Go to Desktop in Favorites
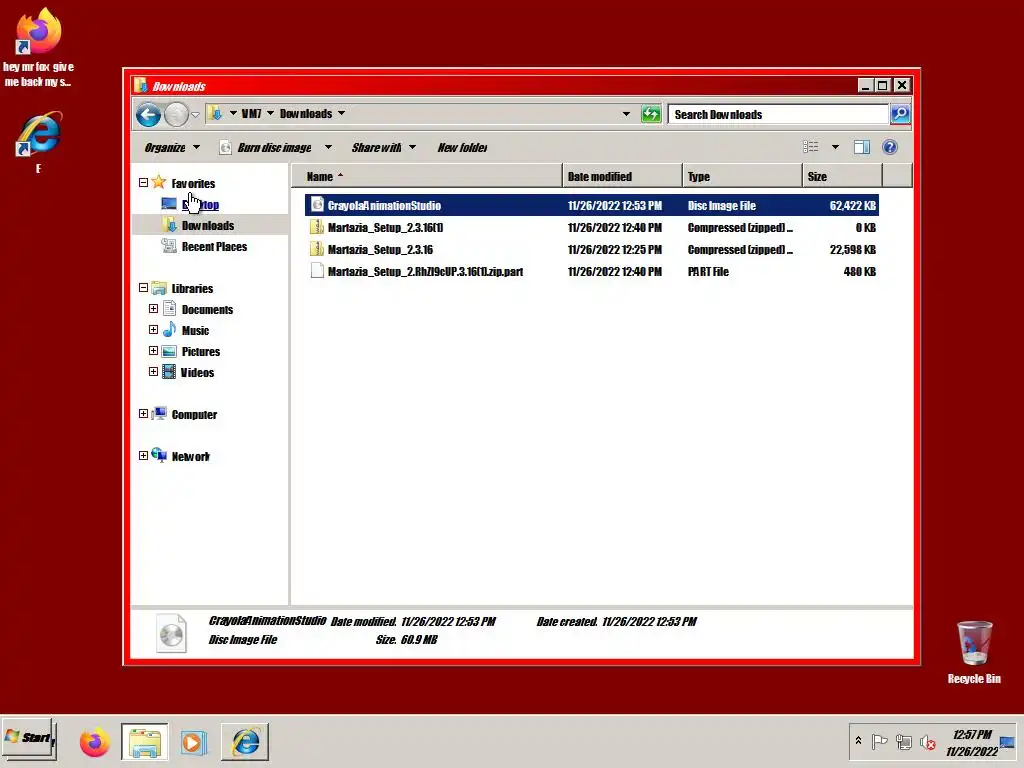Viewport: 1024px width, 768px height. click(200, 204)
